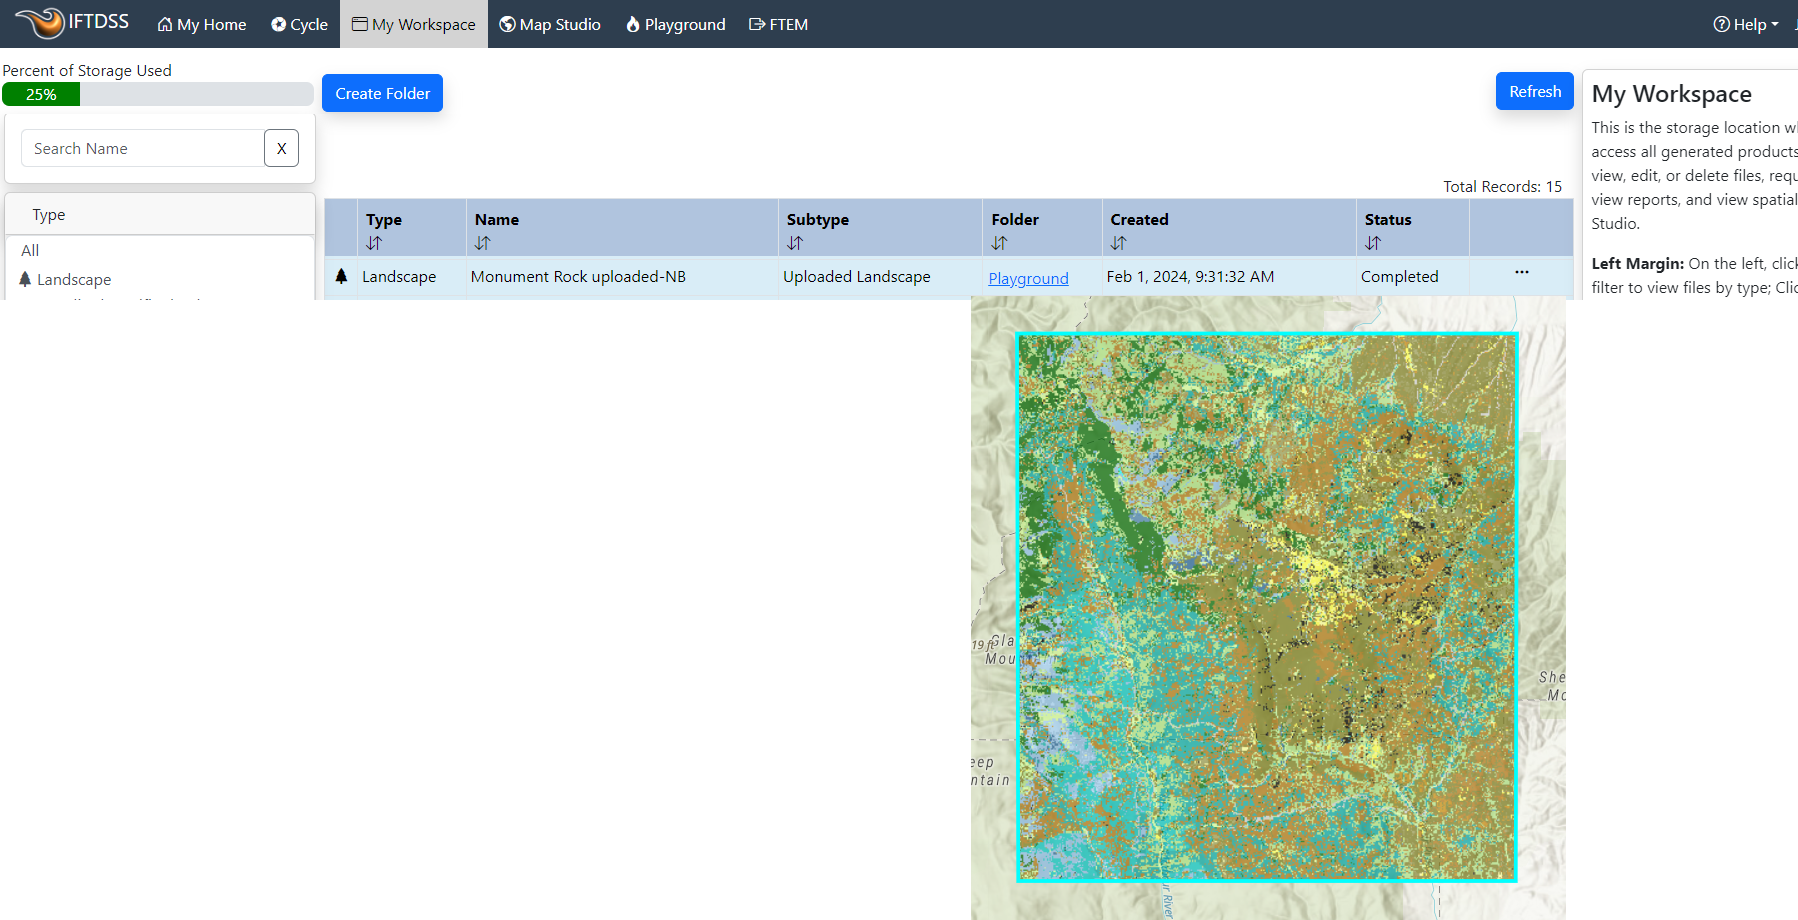The width and height of the screenshot is (1798, 920).
Task: Open the Playground folder link
Action: pyautogui.click(x=1028, y=278)
